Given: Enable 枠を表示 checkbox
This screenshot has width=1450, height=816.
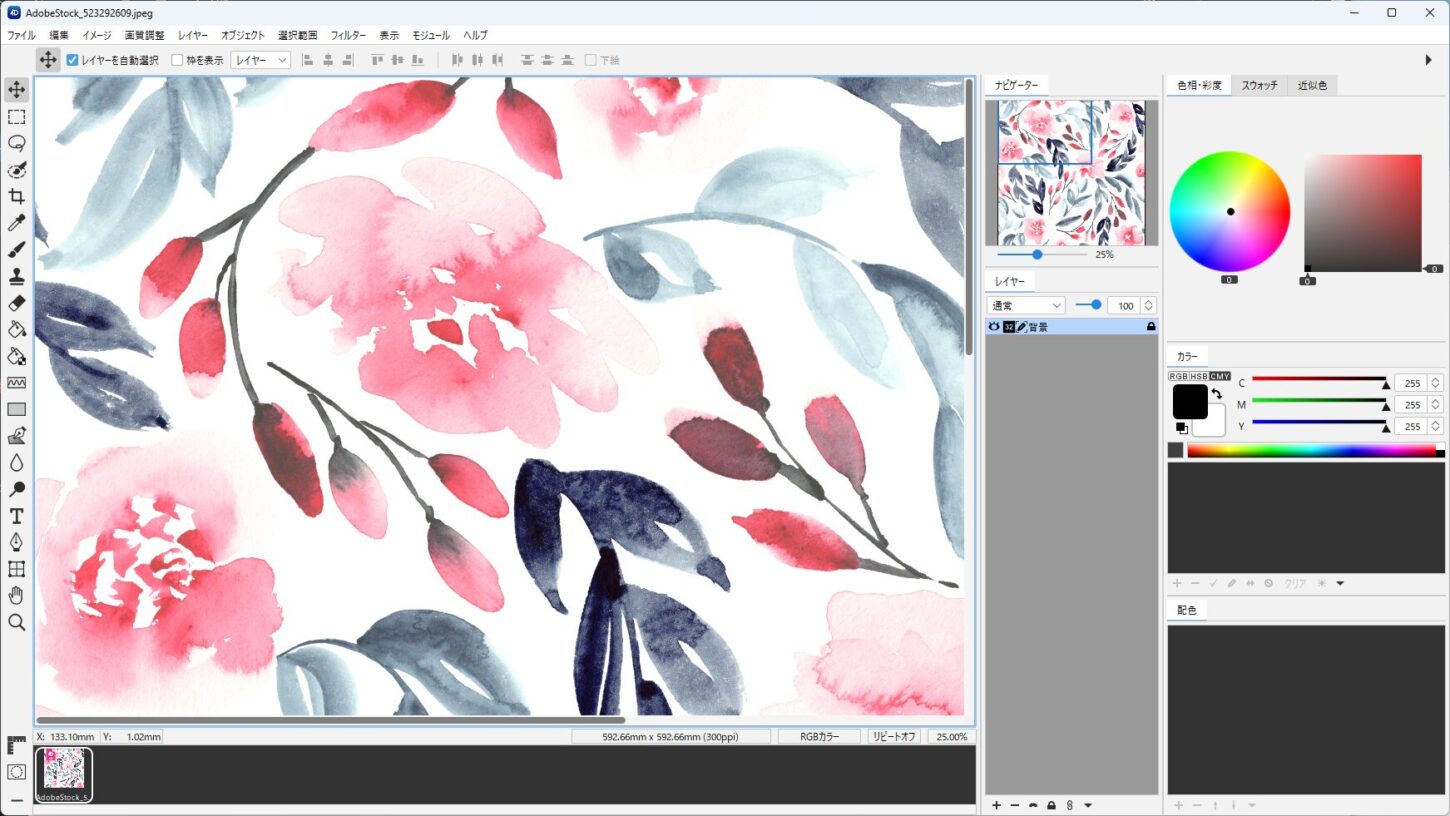Looking at the screenshot, I should click(x=177, y=60).
